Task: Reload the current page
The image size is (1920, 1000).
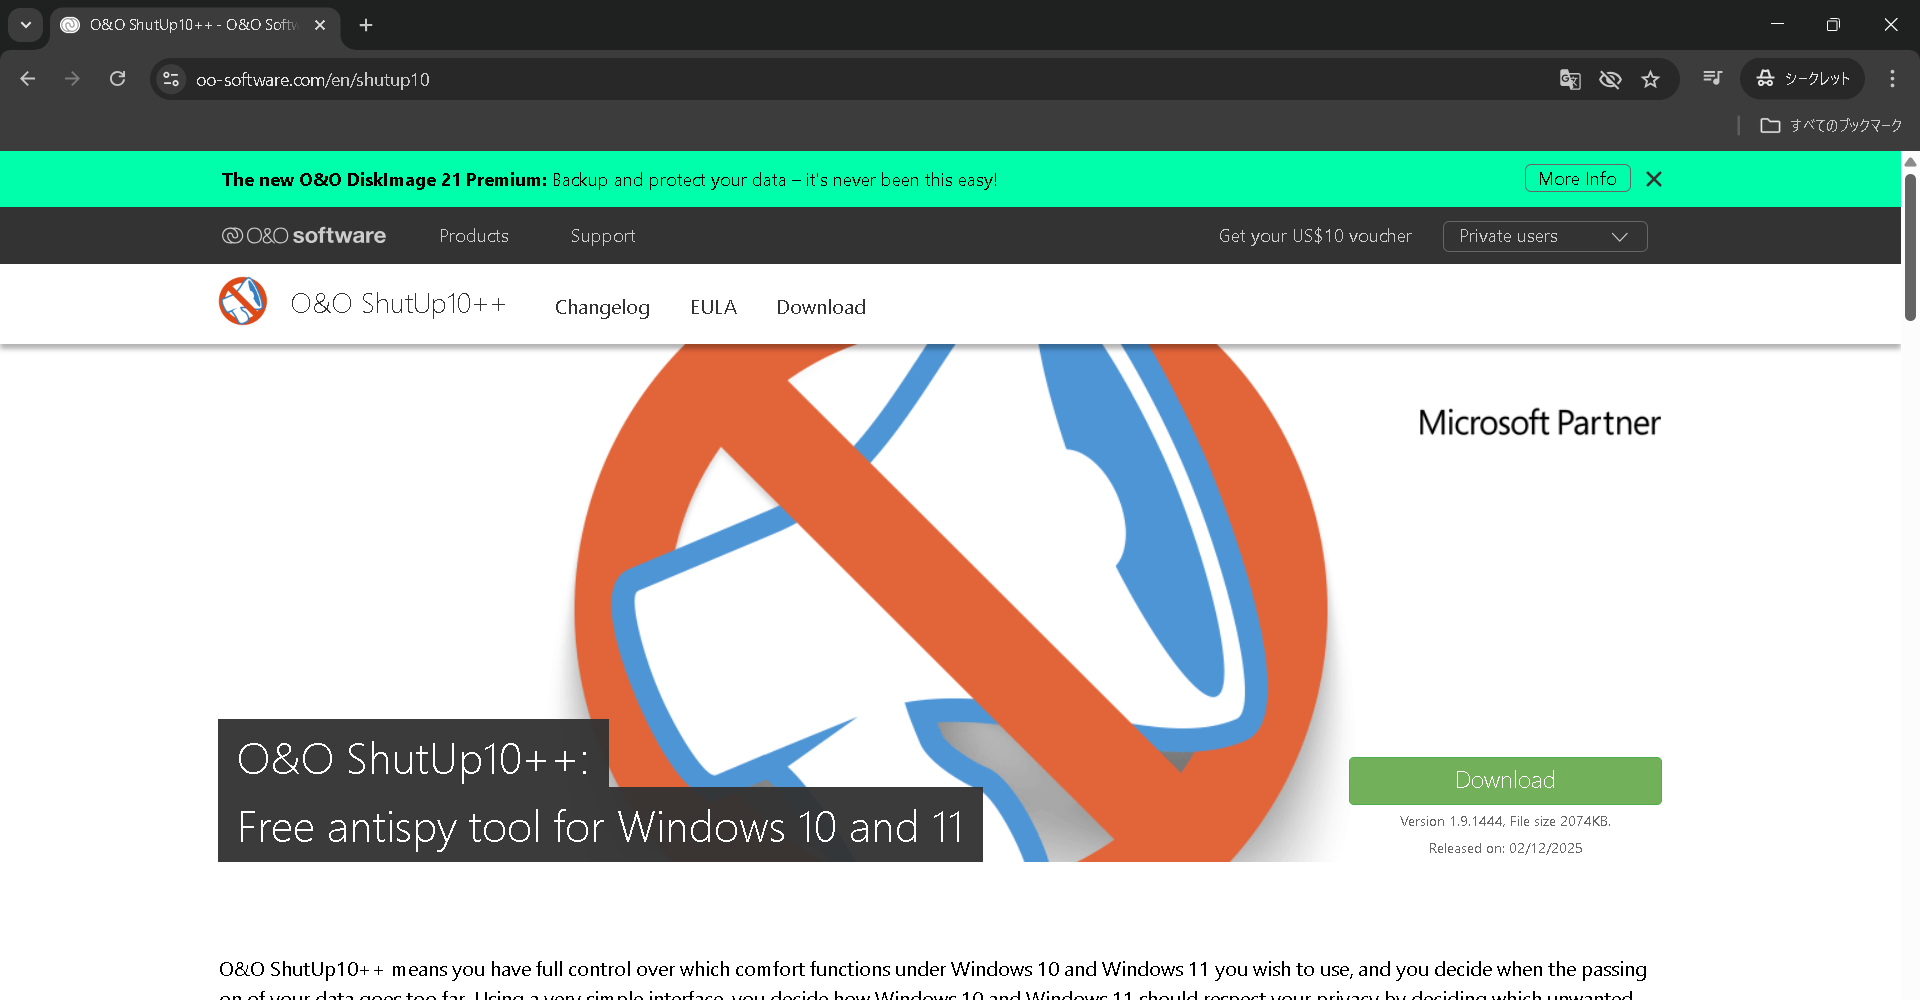Action: coord(117,78)
